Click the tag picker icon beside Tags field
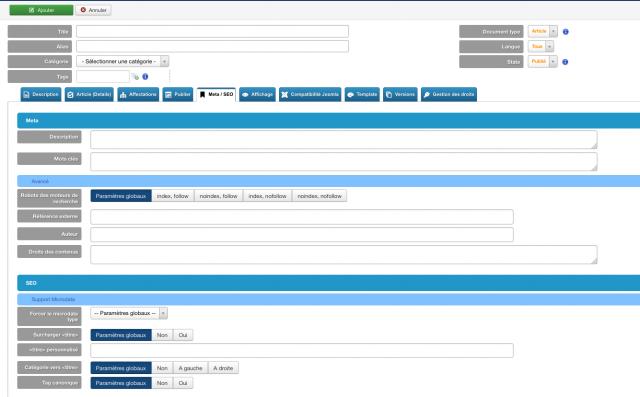The height and width of the screenshot is (397, 640). pyautogui.click(x=135, y=77)
